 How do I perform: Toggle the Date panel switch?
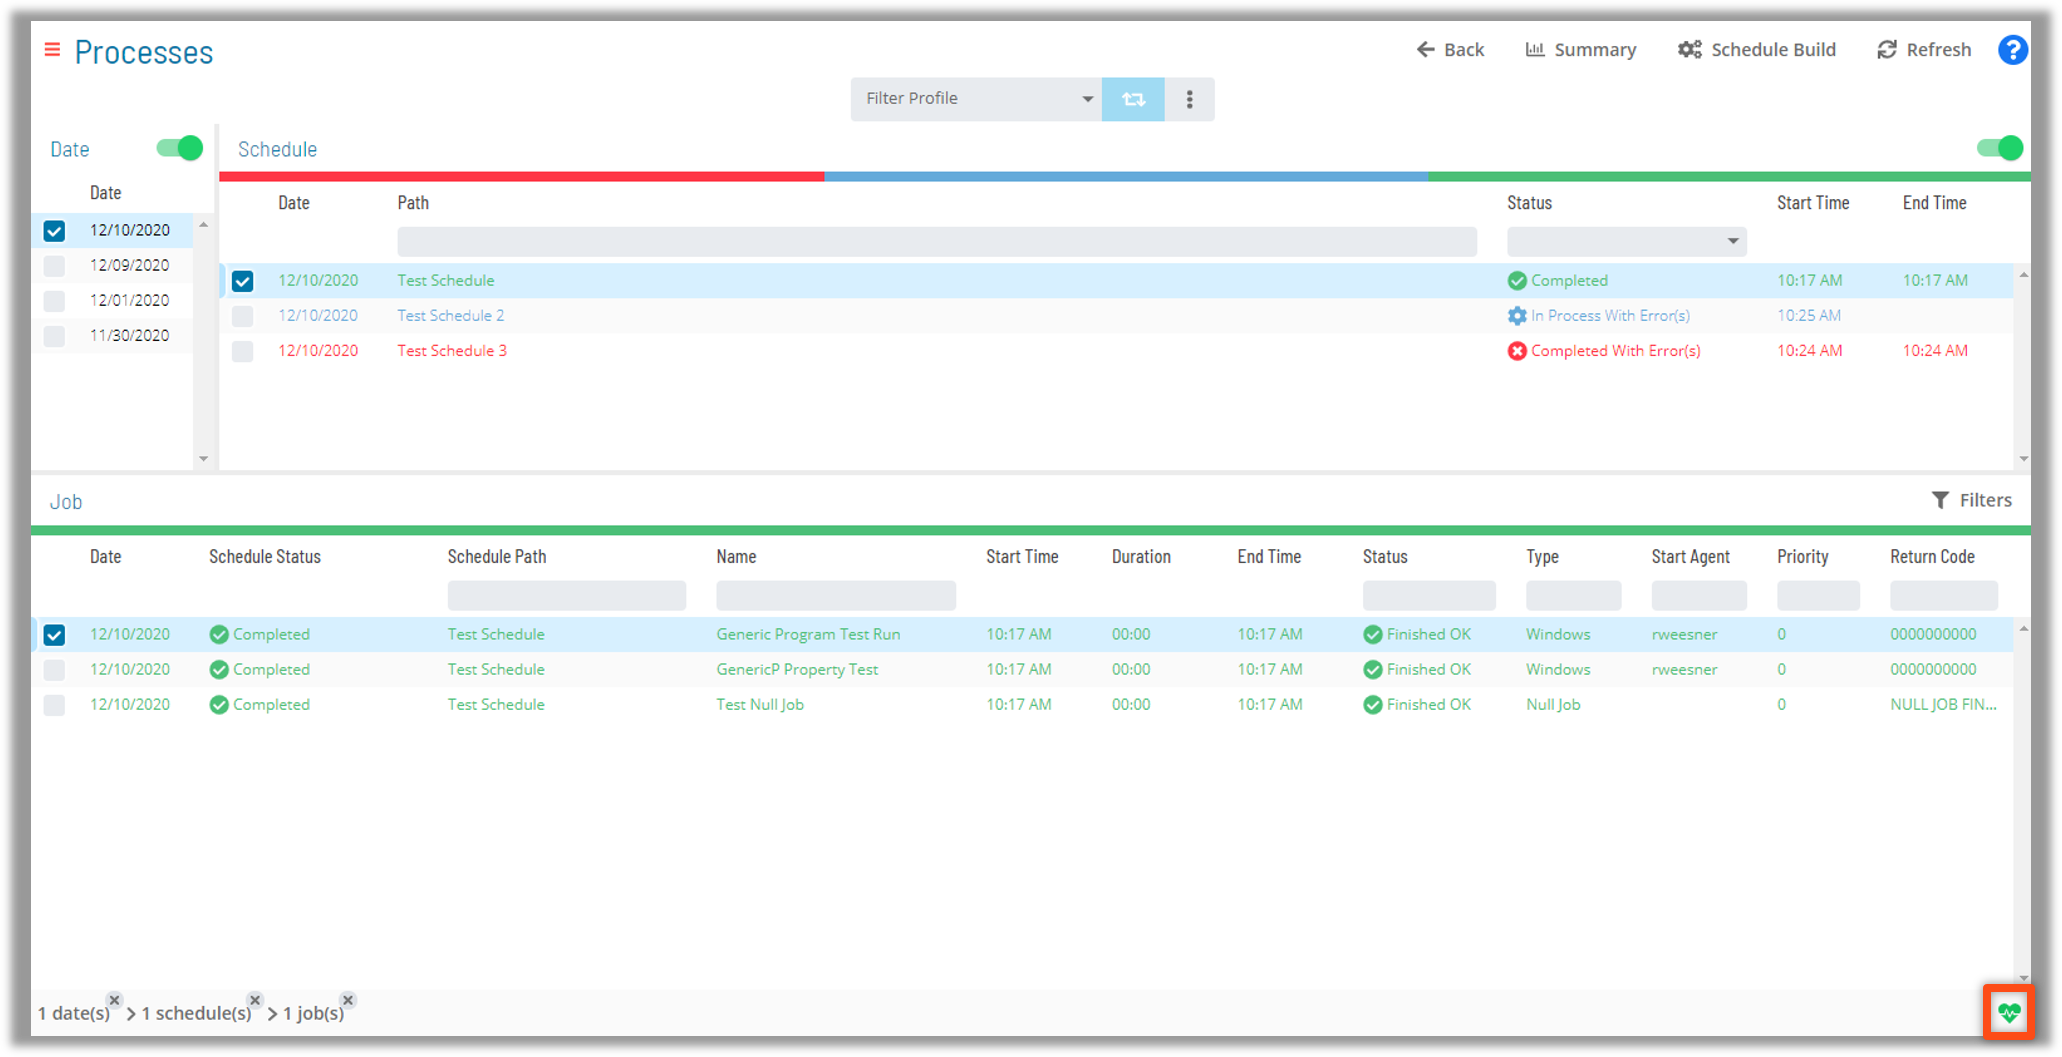tap(176, 147)
